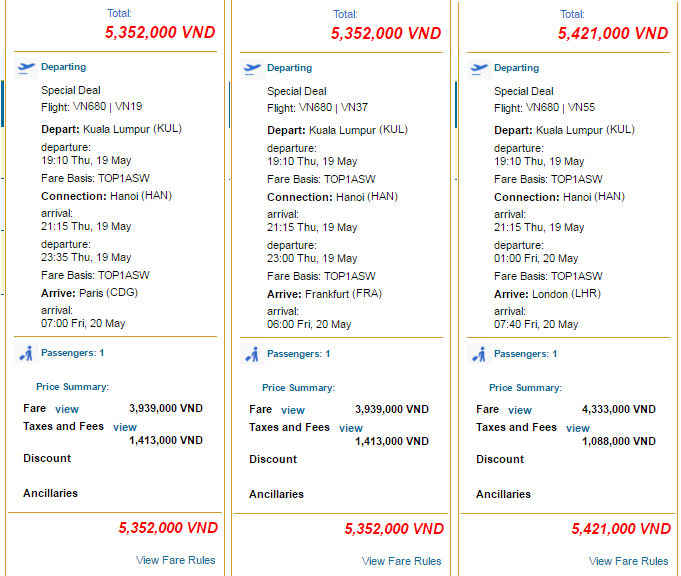The width and height of the screenshot is (681, 576).
Task: Click the departing plane icon for the Paris flight
Action: point(26,68)
